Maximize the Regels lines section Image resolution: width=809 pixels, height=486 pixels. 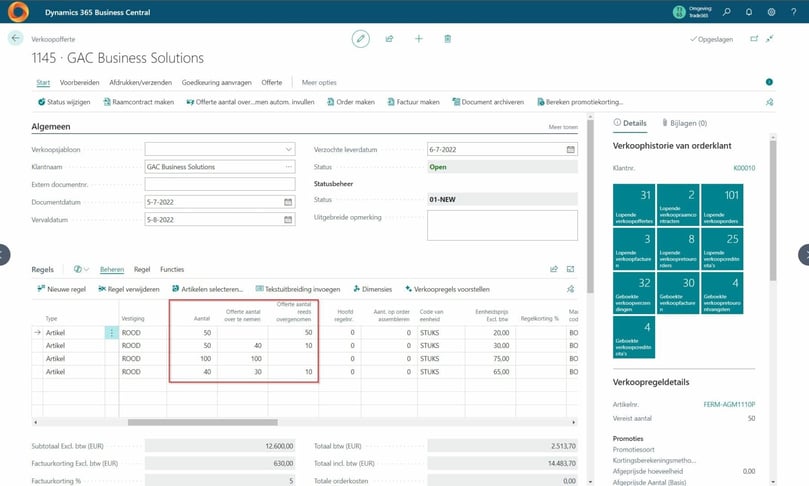(570, 269)
